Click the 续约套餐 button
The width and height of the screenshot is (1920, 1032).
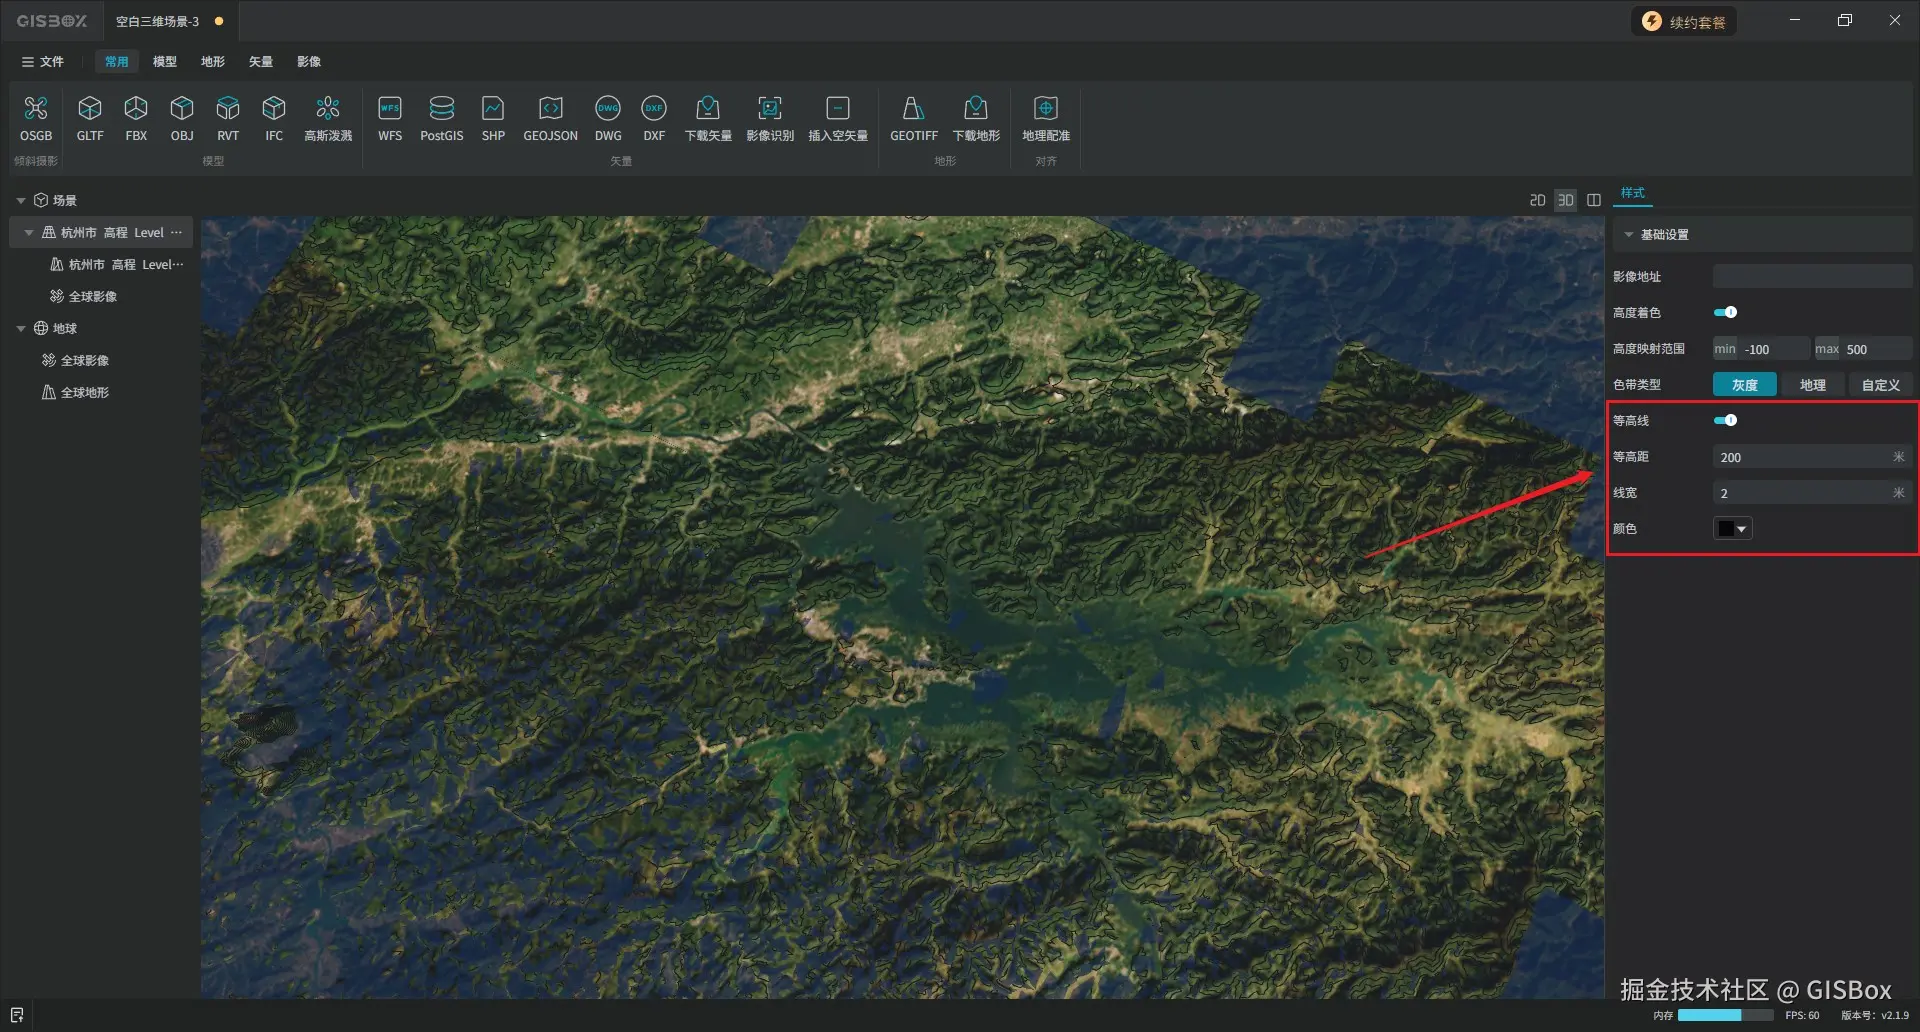pos(1685,21)
